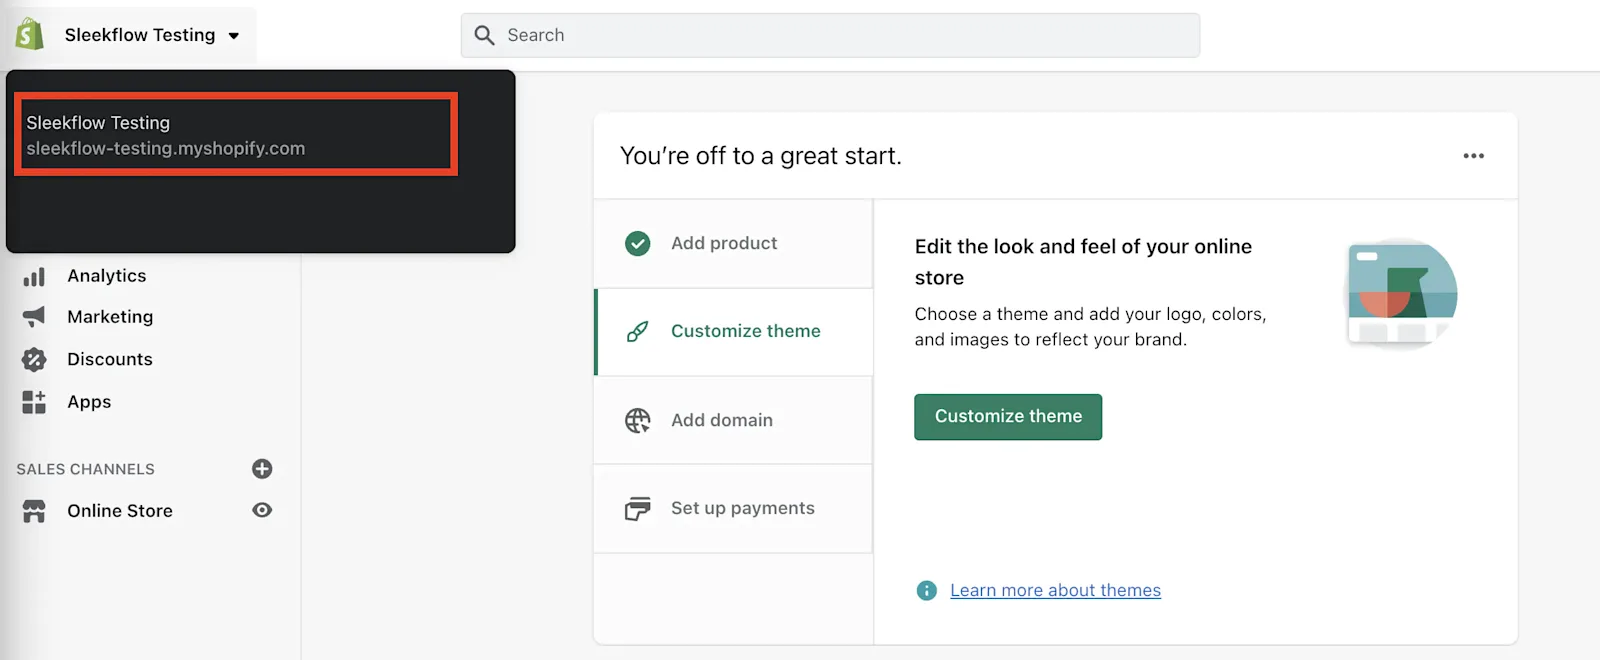Click the Online Store storefront icon
1600x660 pixels.
(x=34, y=511)
